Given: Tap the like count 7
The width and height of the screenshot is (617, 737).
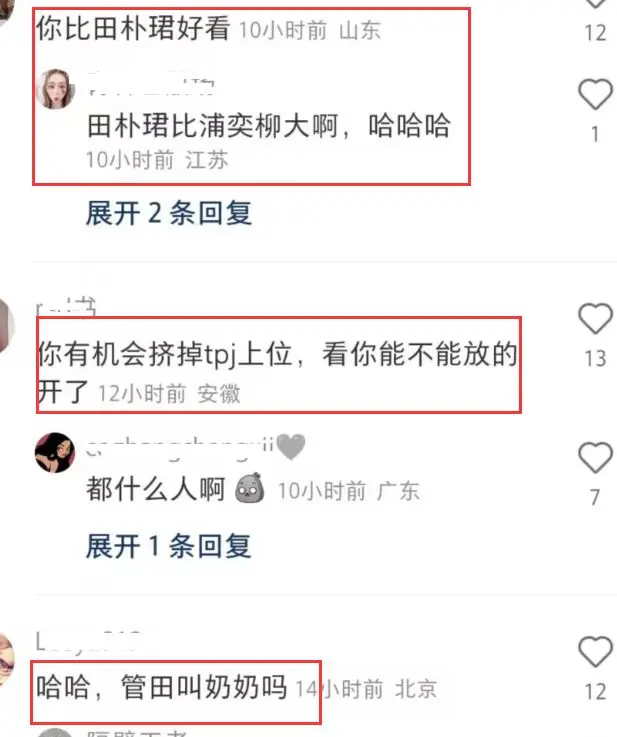Looking at the screenshot, I should pyautogui.click(x=595, y=497).
